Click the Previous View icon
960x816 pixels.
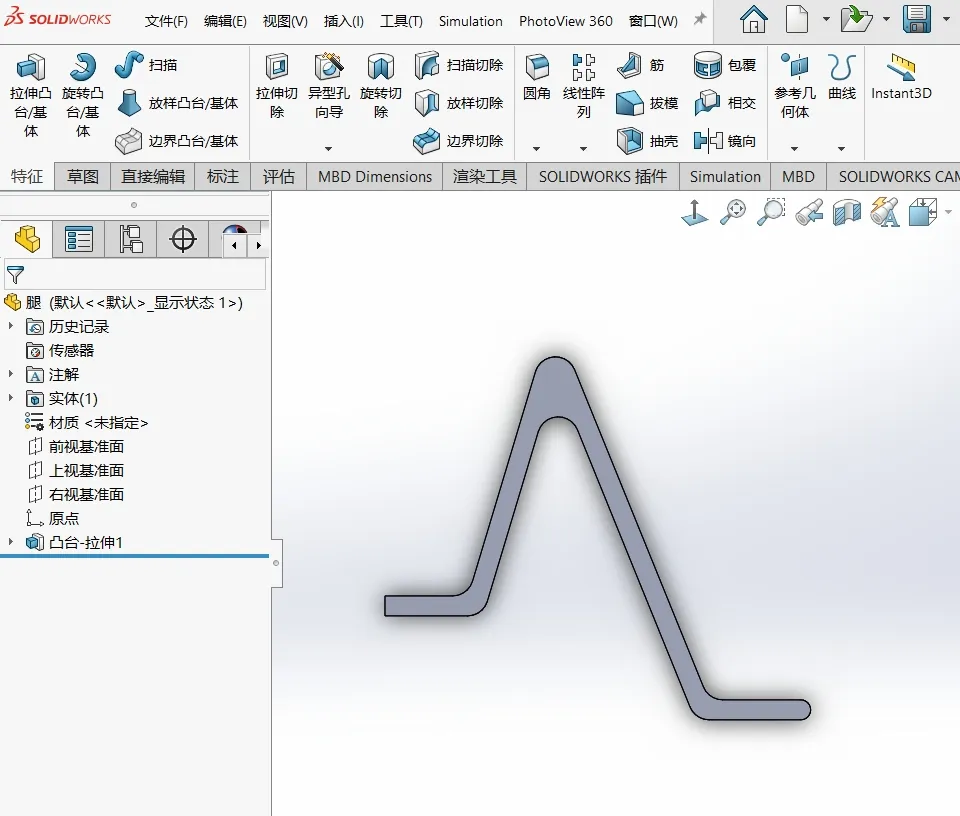(x=809, y=212)
